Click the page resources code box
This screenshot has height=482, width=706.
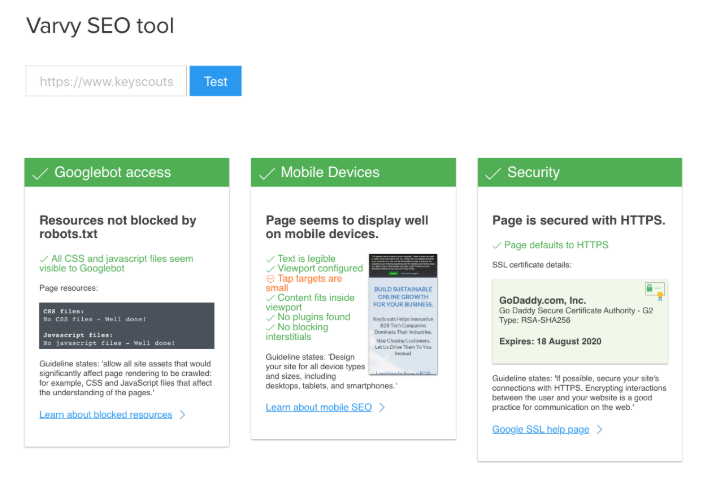pyautogui.click(x=127, y=326)
